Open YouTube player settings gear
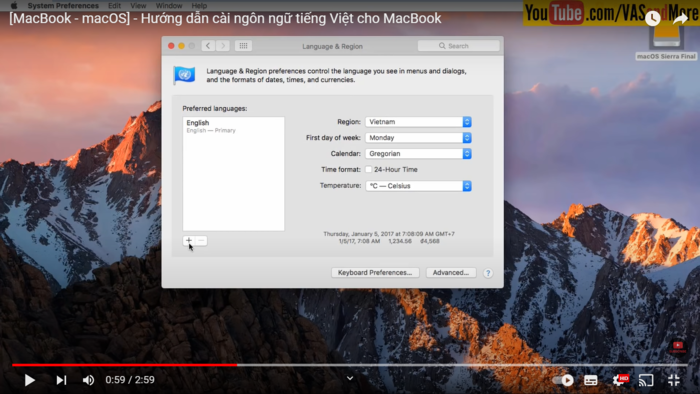This screenshot has height=394, width=700. [x=620, y=380]
